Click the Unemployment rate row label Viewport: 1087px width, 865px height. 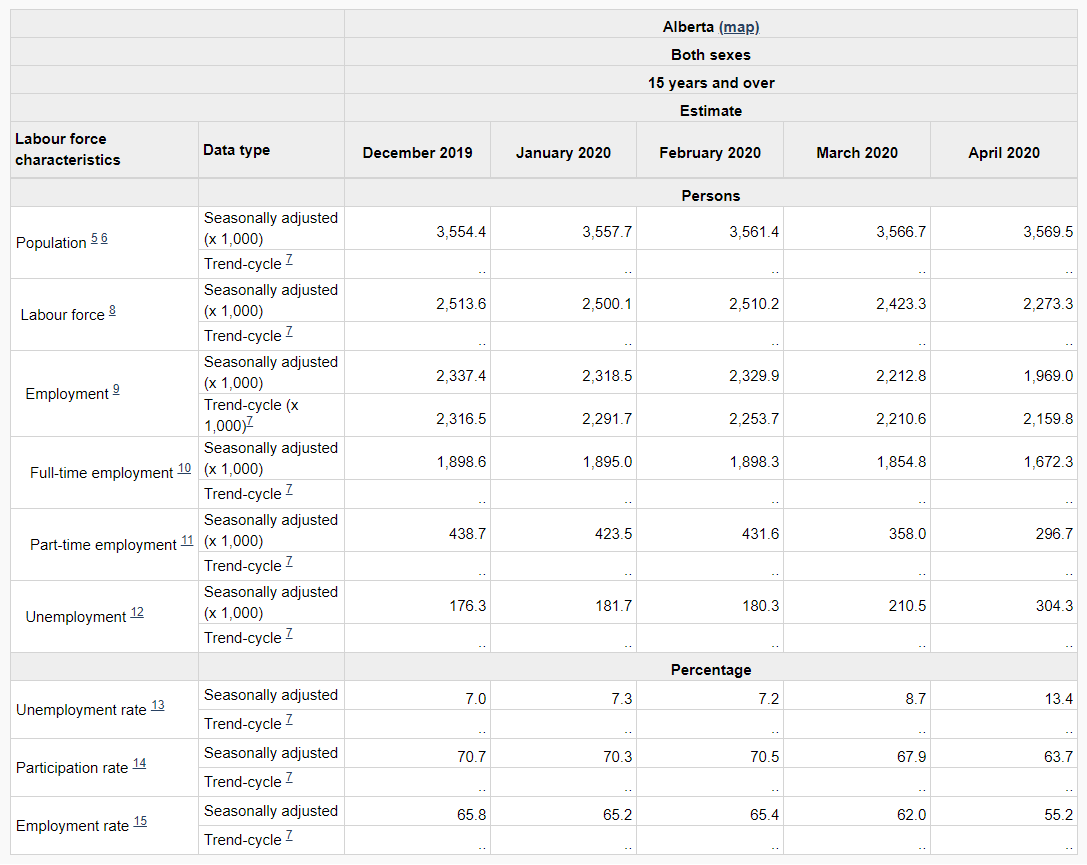click(x=81, y=710)
